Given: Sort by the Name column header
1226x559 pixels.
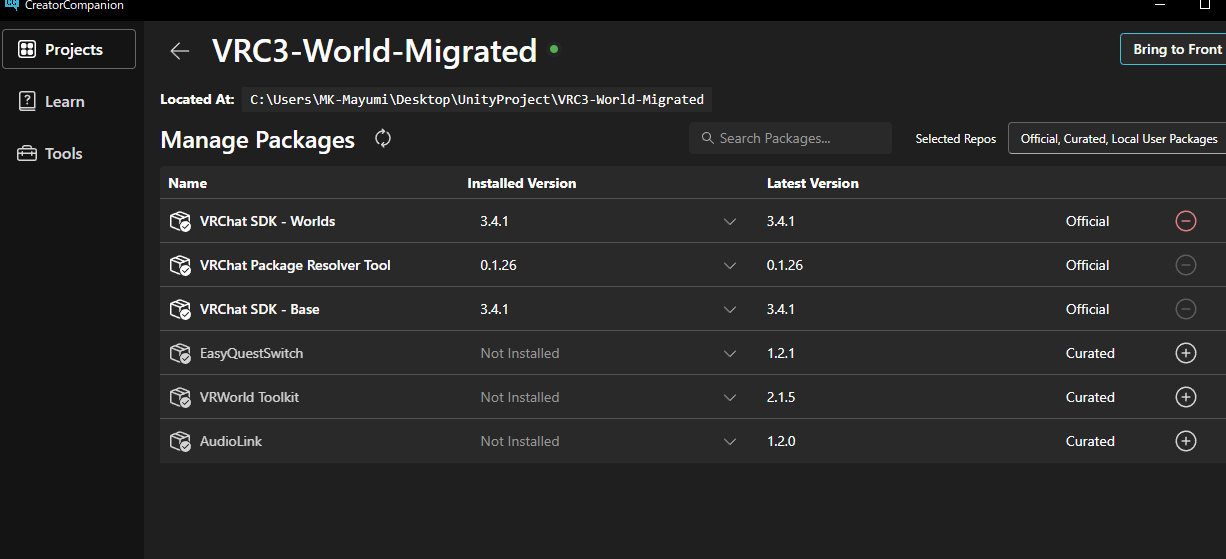Looking at the screenshot, I should tap(188, 183).
